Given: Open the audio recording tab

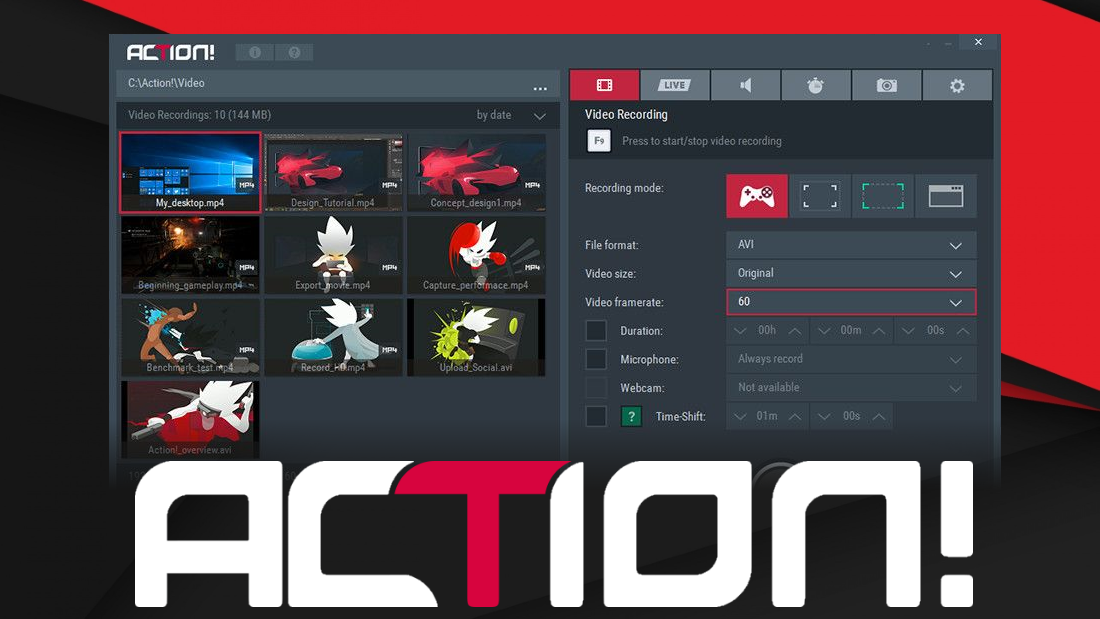Looking at the screenshot, I should [x=745, y=86].
